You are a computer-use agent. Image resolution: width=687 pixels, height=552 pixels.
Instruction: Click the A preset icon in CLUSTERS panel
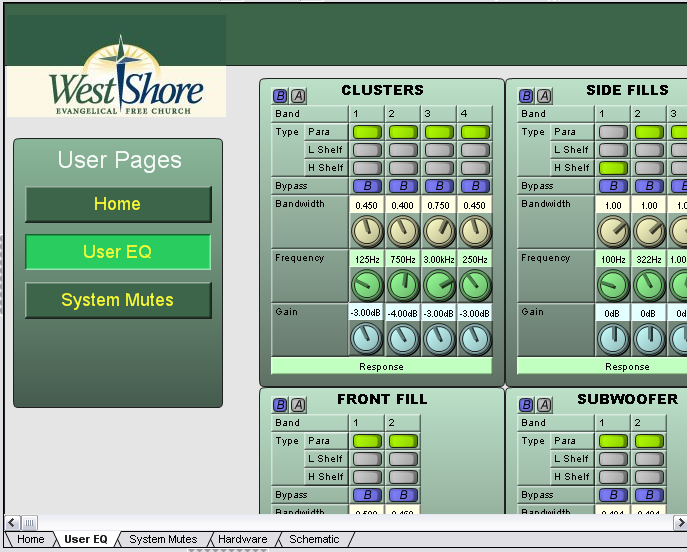tap(298, 96)
